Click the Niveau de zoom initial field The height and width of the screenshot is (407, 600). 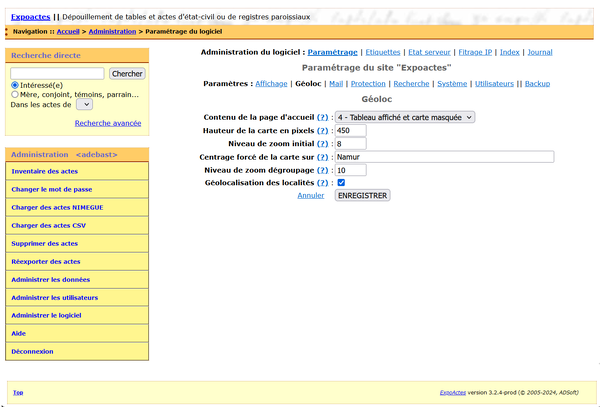351,143
